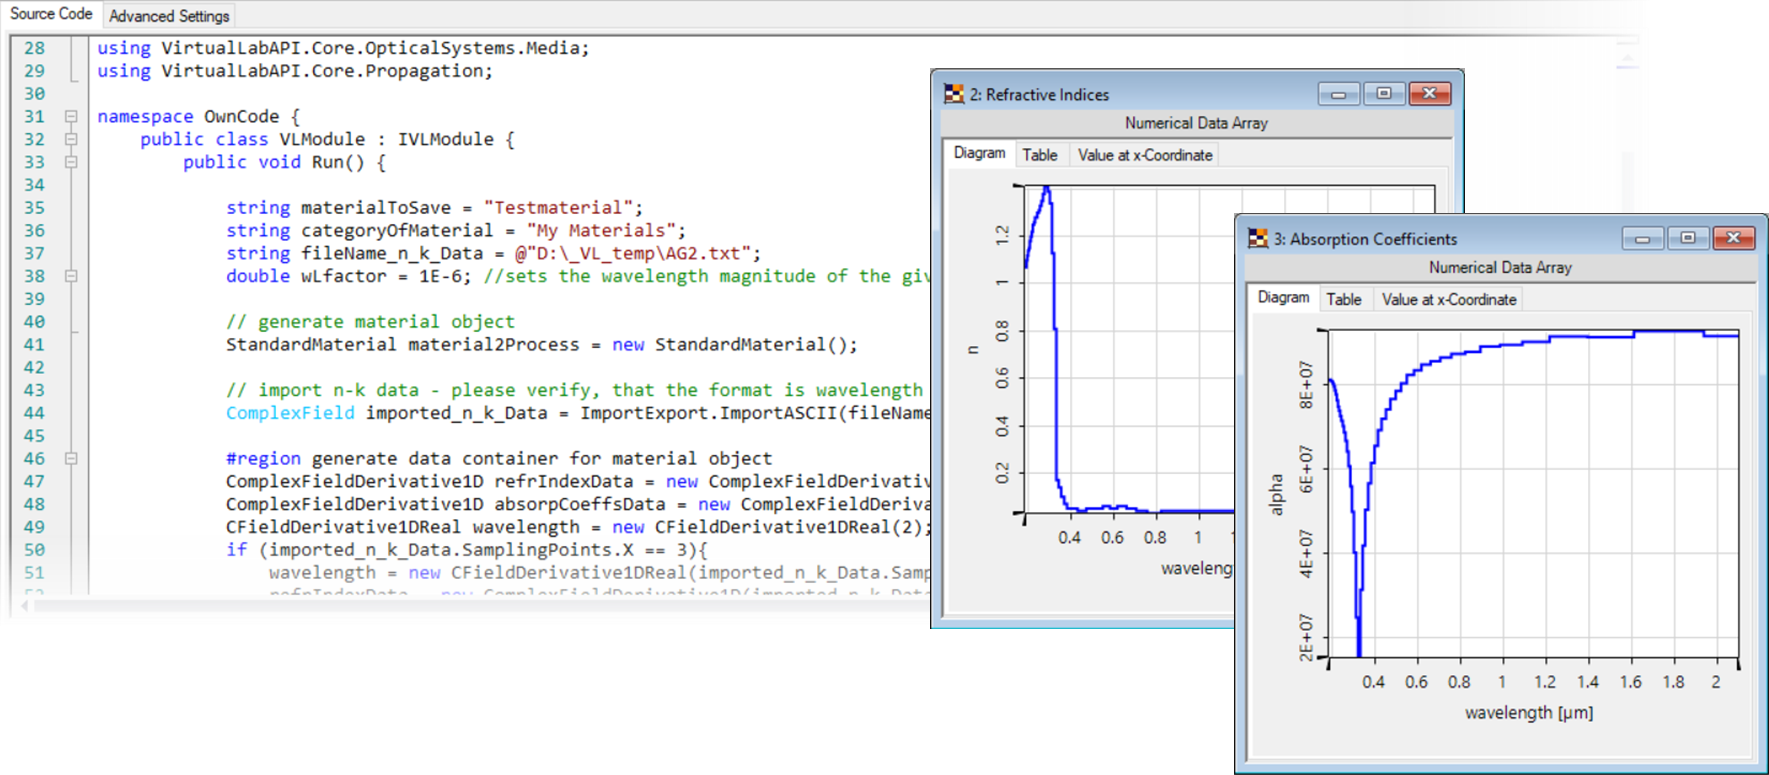Close the Refractive Indices window
1769x775 pixels.
tap(1430, 94)
